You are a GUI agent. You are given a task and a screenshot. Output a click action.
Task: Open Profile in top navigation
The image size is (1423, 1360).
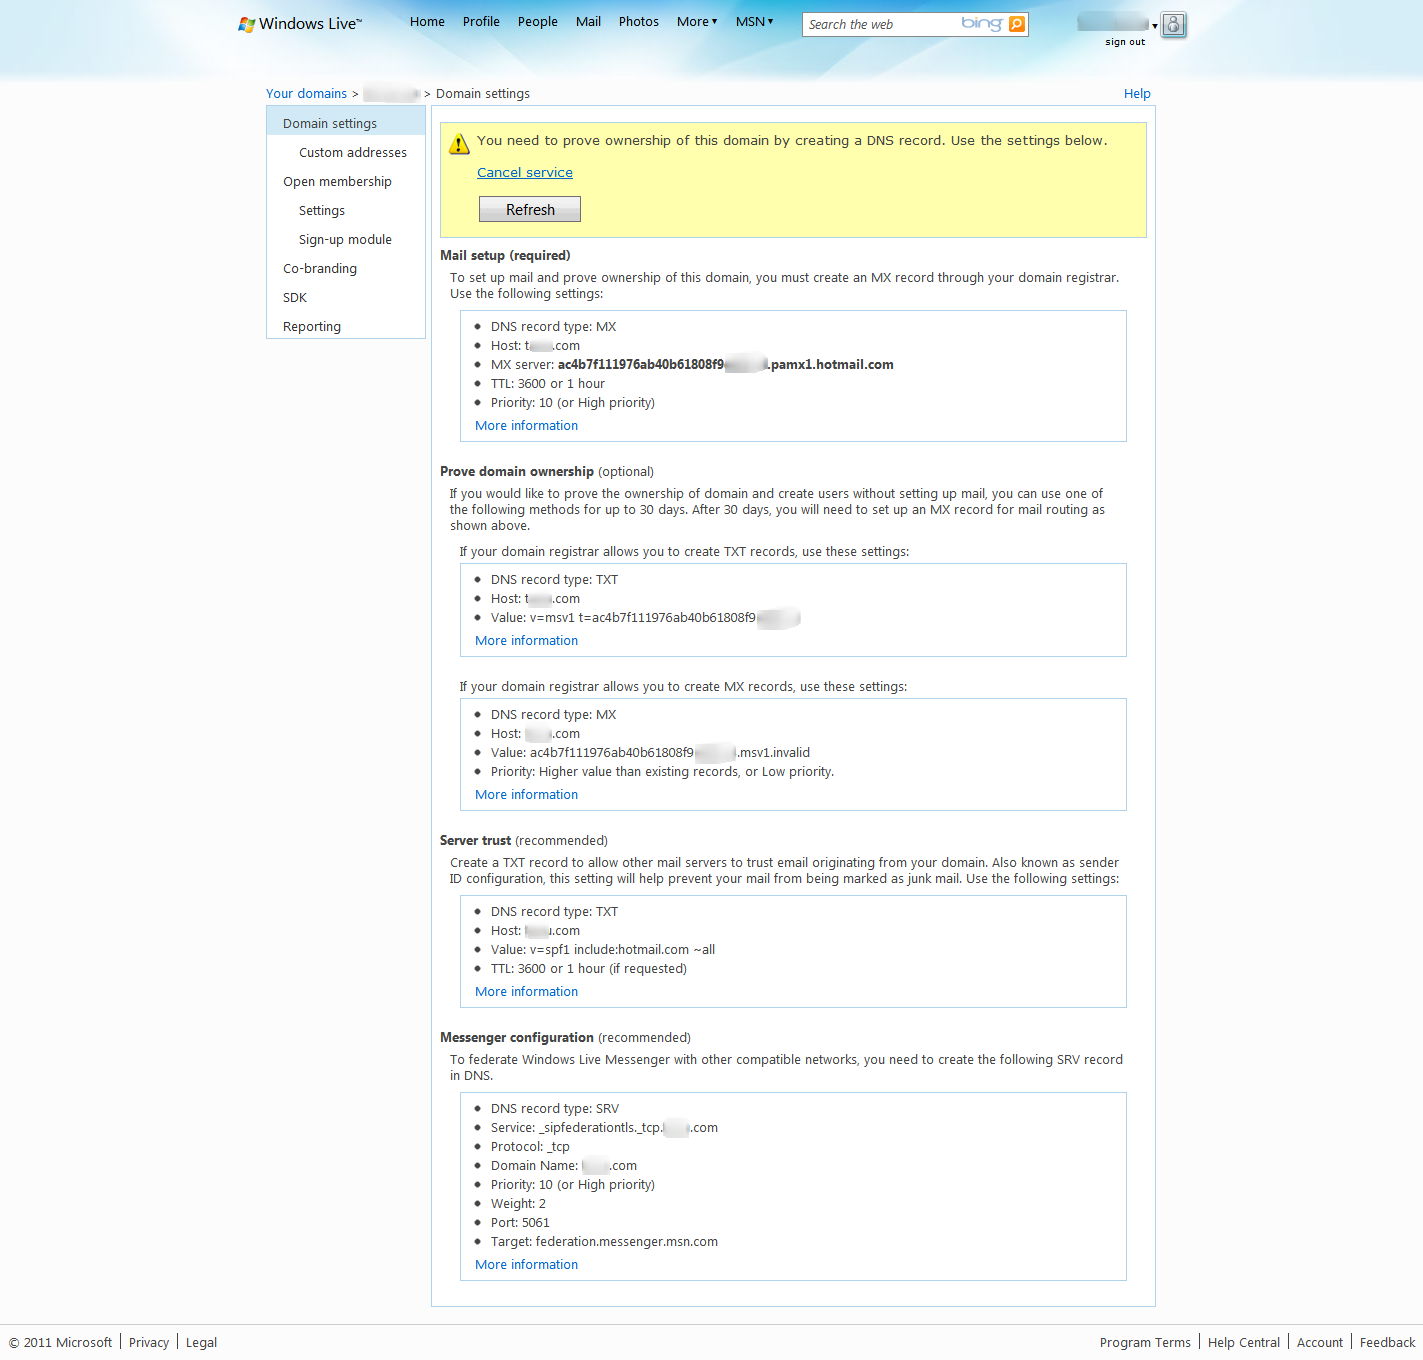pos(481,21)
